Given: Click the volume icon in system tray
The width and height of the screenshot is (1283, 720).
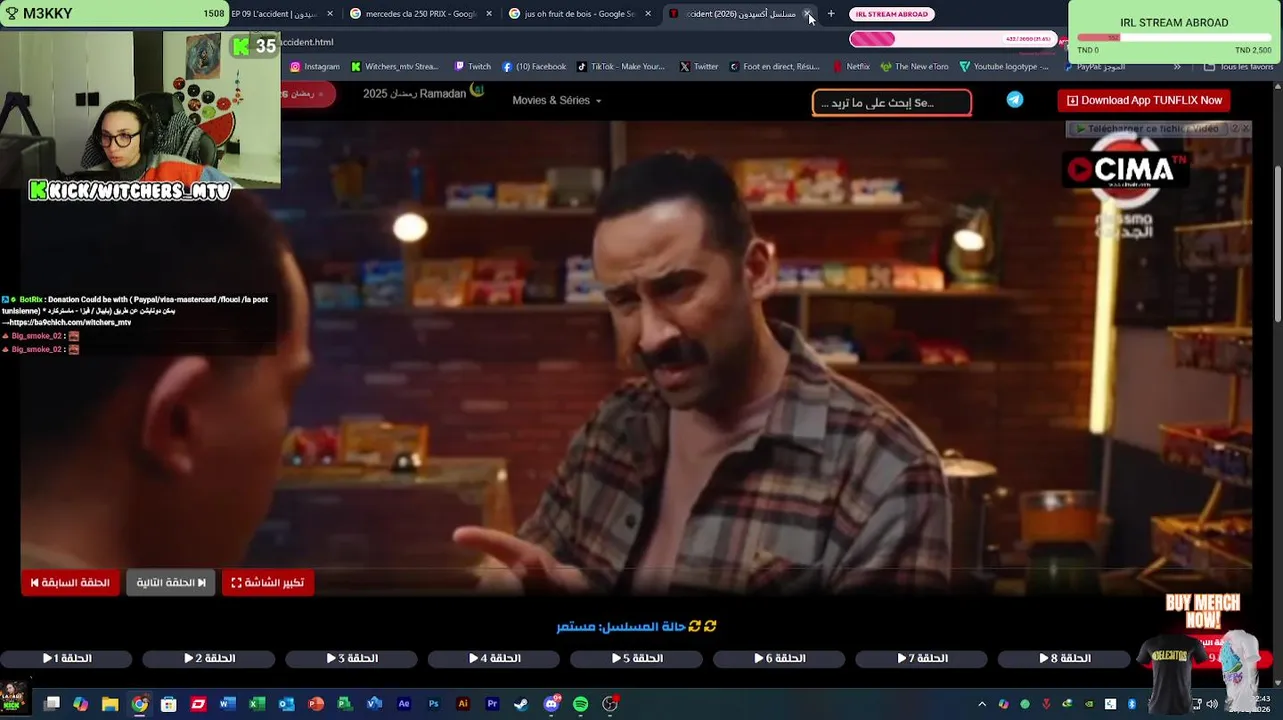Looking at the screenshot, I should (1212, 704).
